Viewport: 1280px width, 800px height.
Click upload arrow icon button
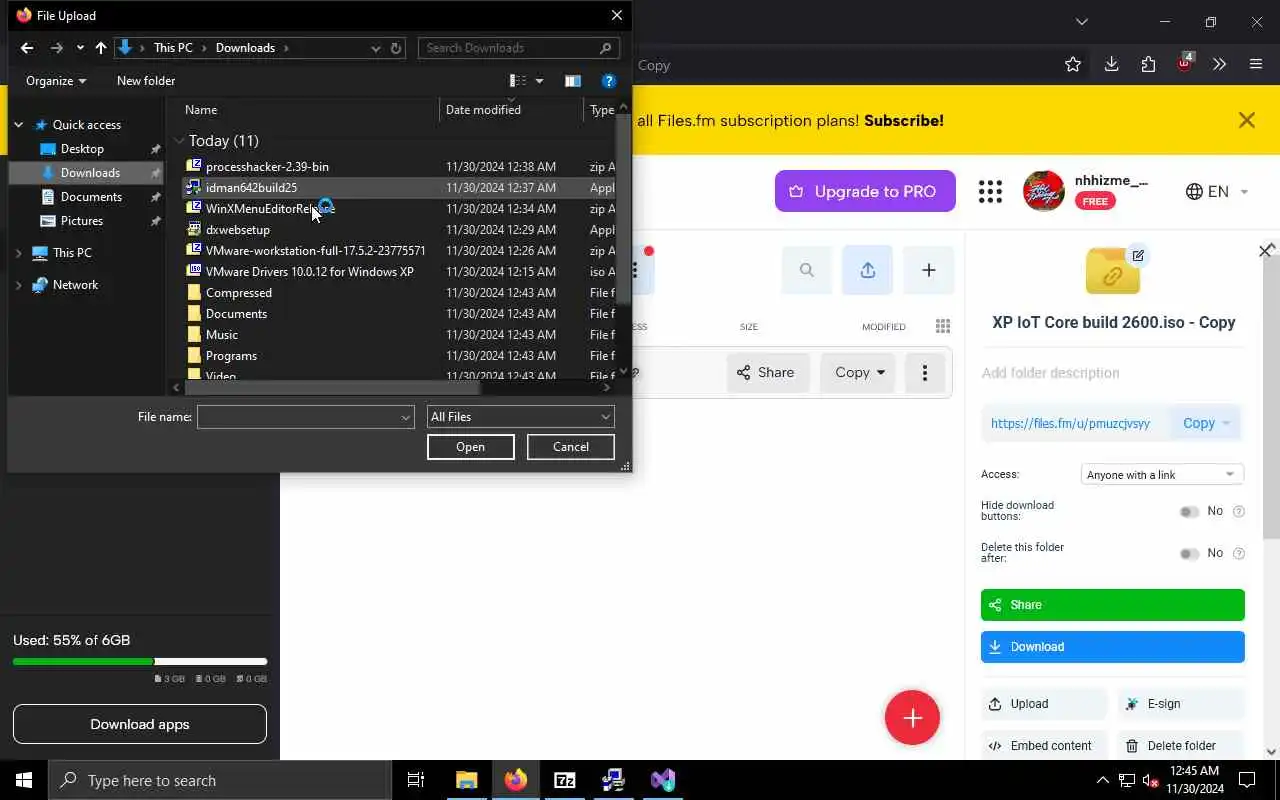867,270
